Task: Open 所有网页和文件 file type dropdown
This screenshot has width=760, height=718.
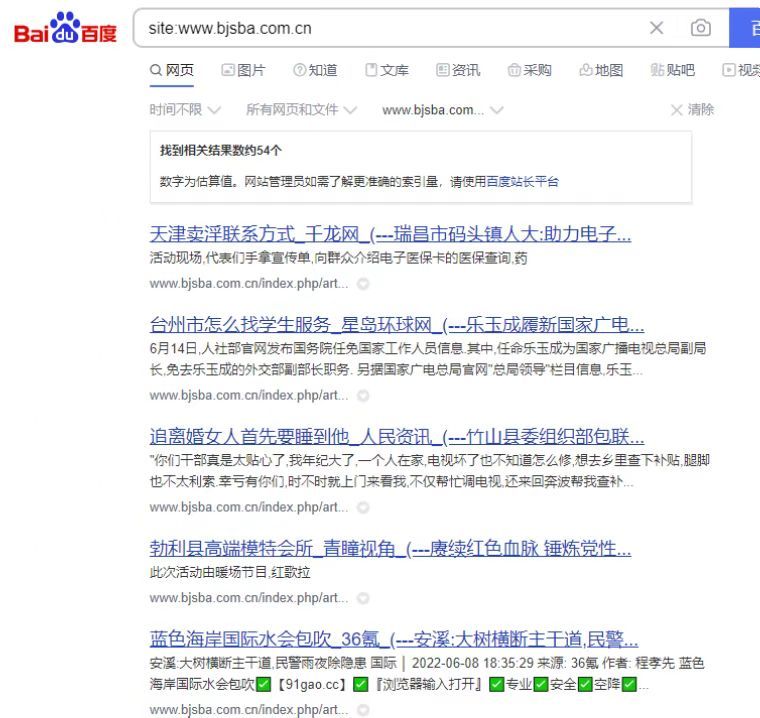Action: (x=301, y=109)
